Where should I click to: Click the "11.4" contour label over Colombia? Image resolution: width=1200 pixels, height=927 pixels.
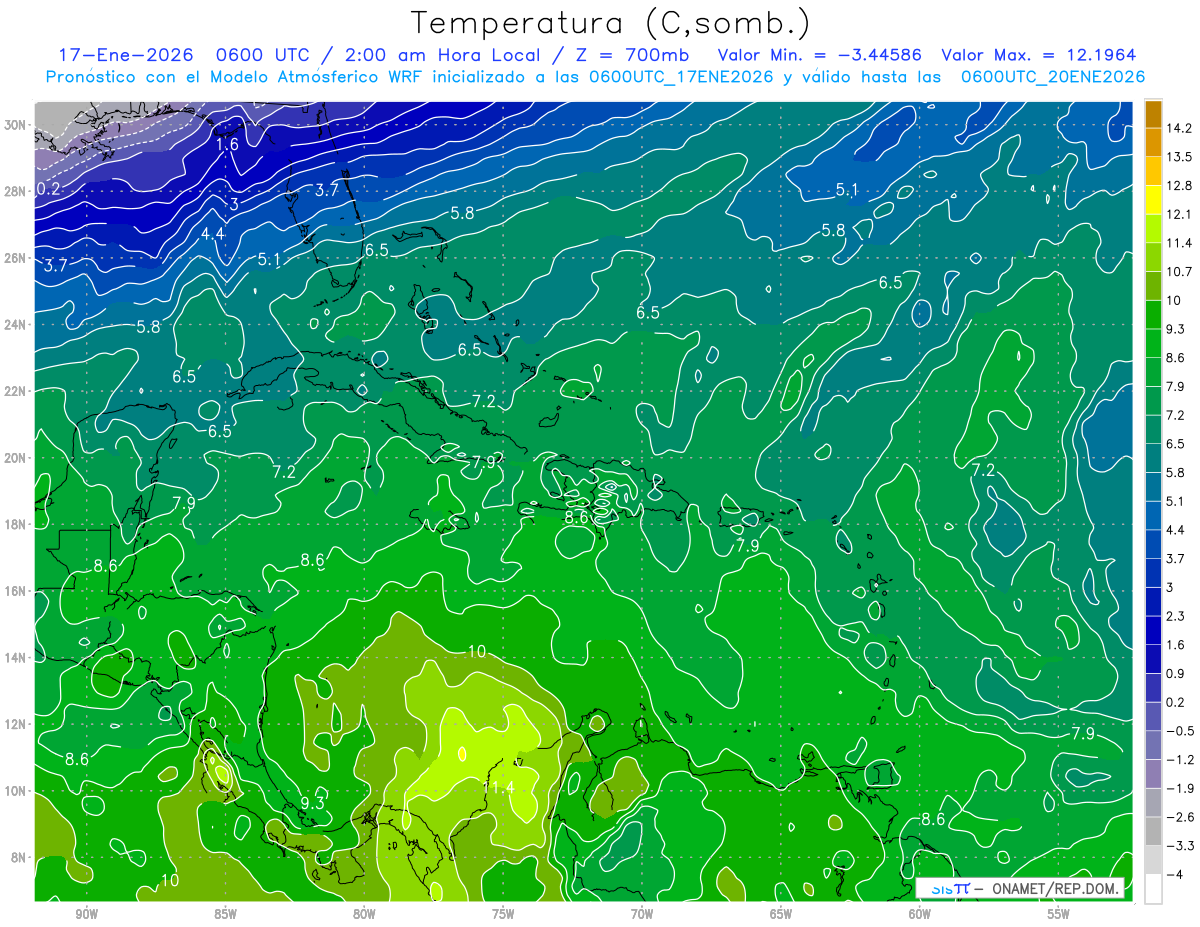(498, 789)
